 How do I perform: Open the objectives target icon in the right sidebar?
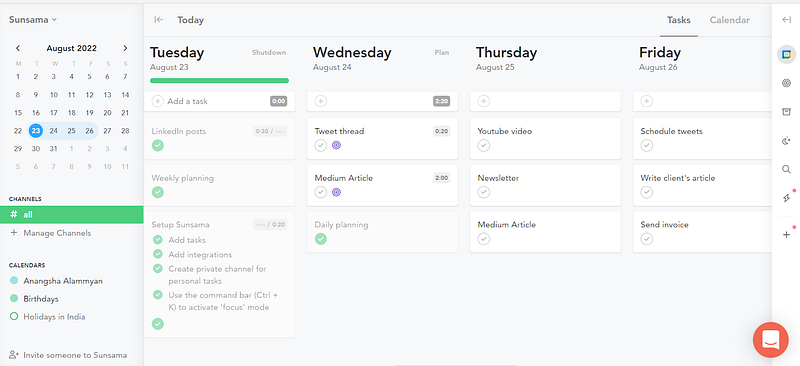pyautogui.click(x=786, y=83)
